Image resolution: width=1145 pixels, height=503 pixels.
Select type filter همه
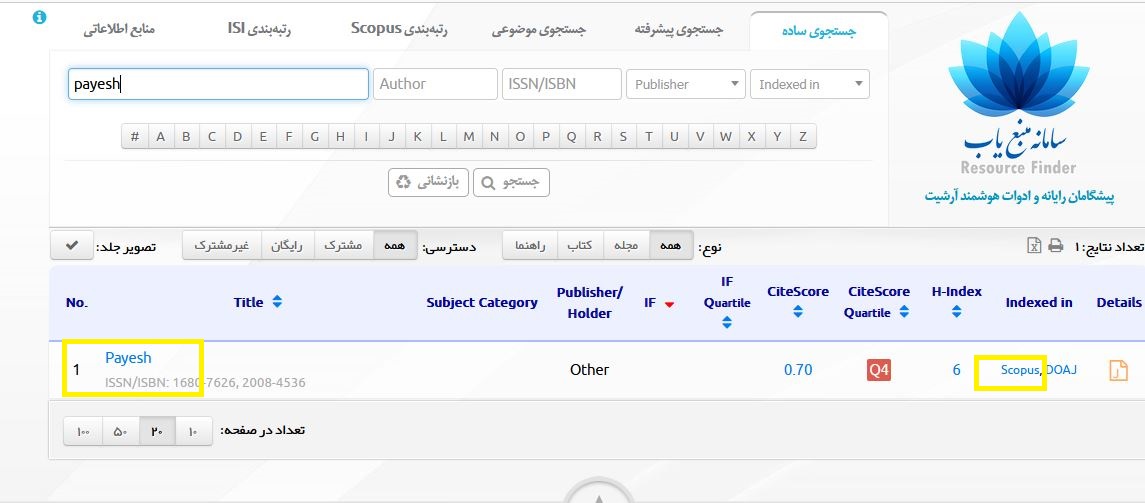(670, 246)
